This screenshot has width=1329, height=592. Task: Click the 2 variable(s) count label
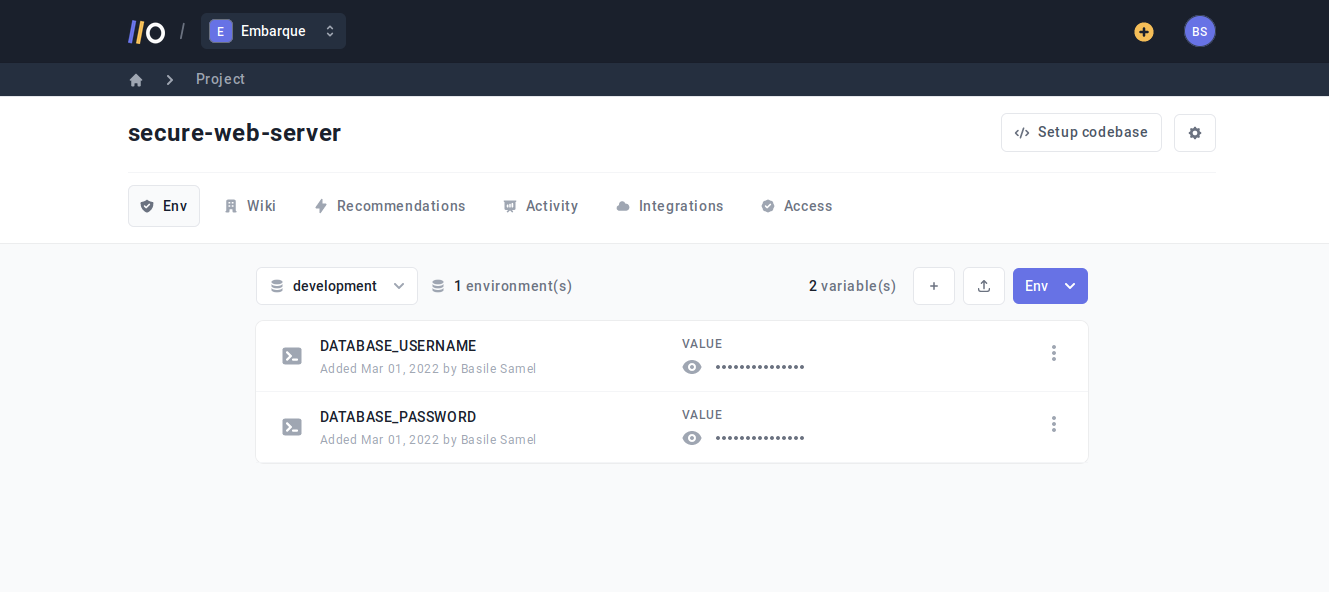[x=853, y=286]
